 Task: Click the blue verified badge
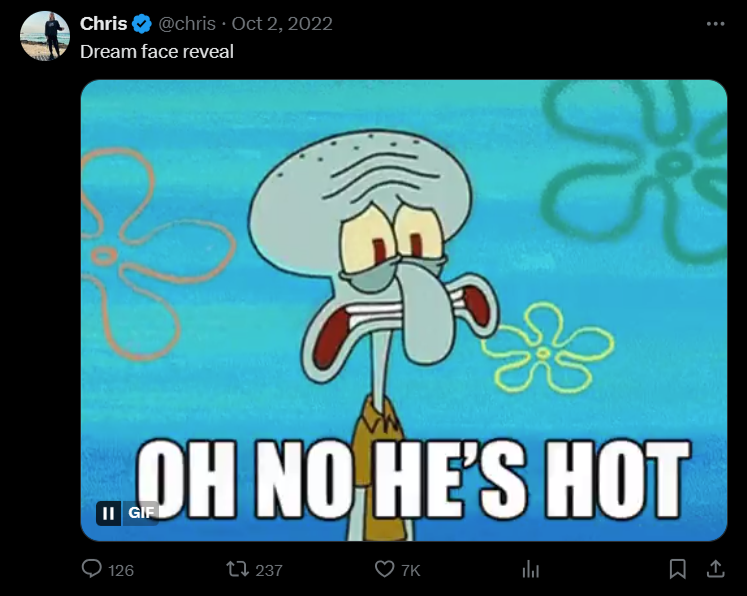click(141, 24)
